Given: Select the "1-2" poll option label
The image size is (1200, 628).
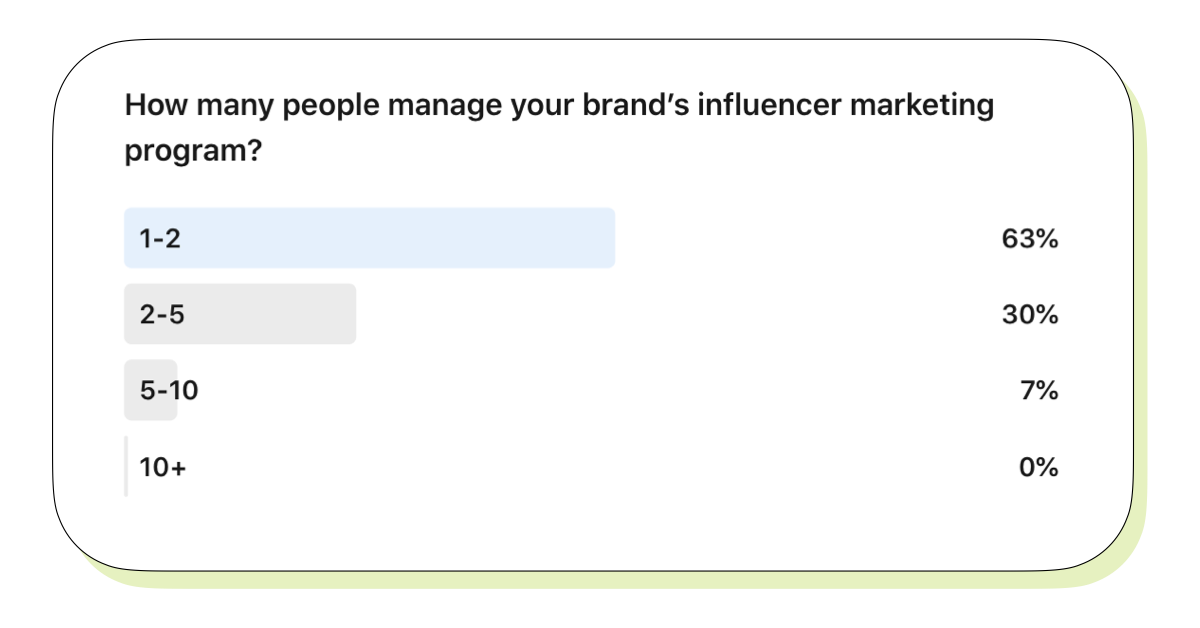Looking at the screenshot, I should coord(160,239).
